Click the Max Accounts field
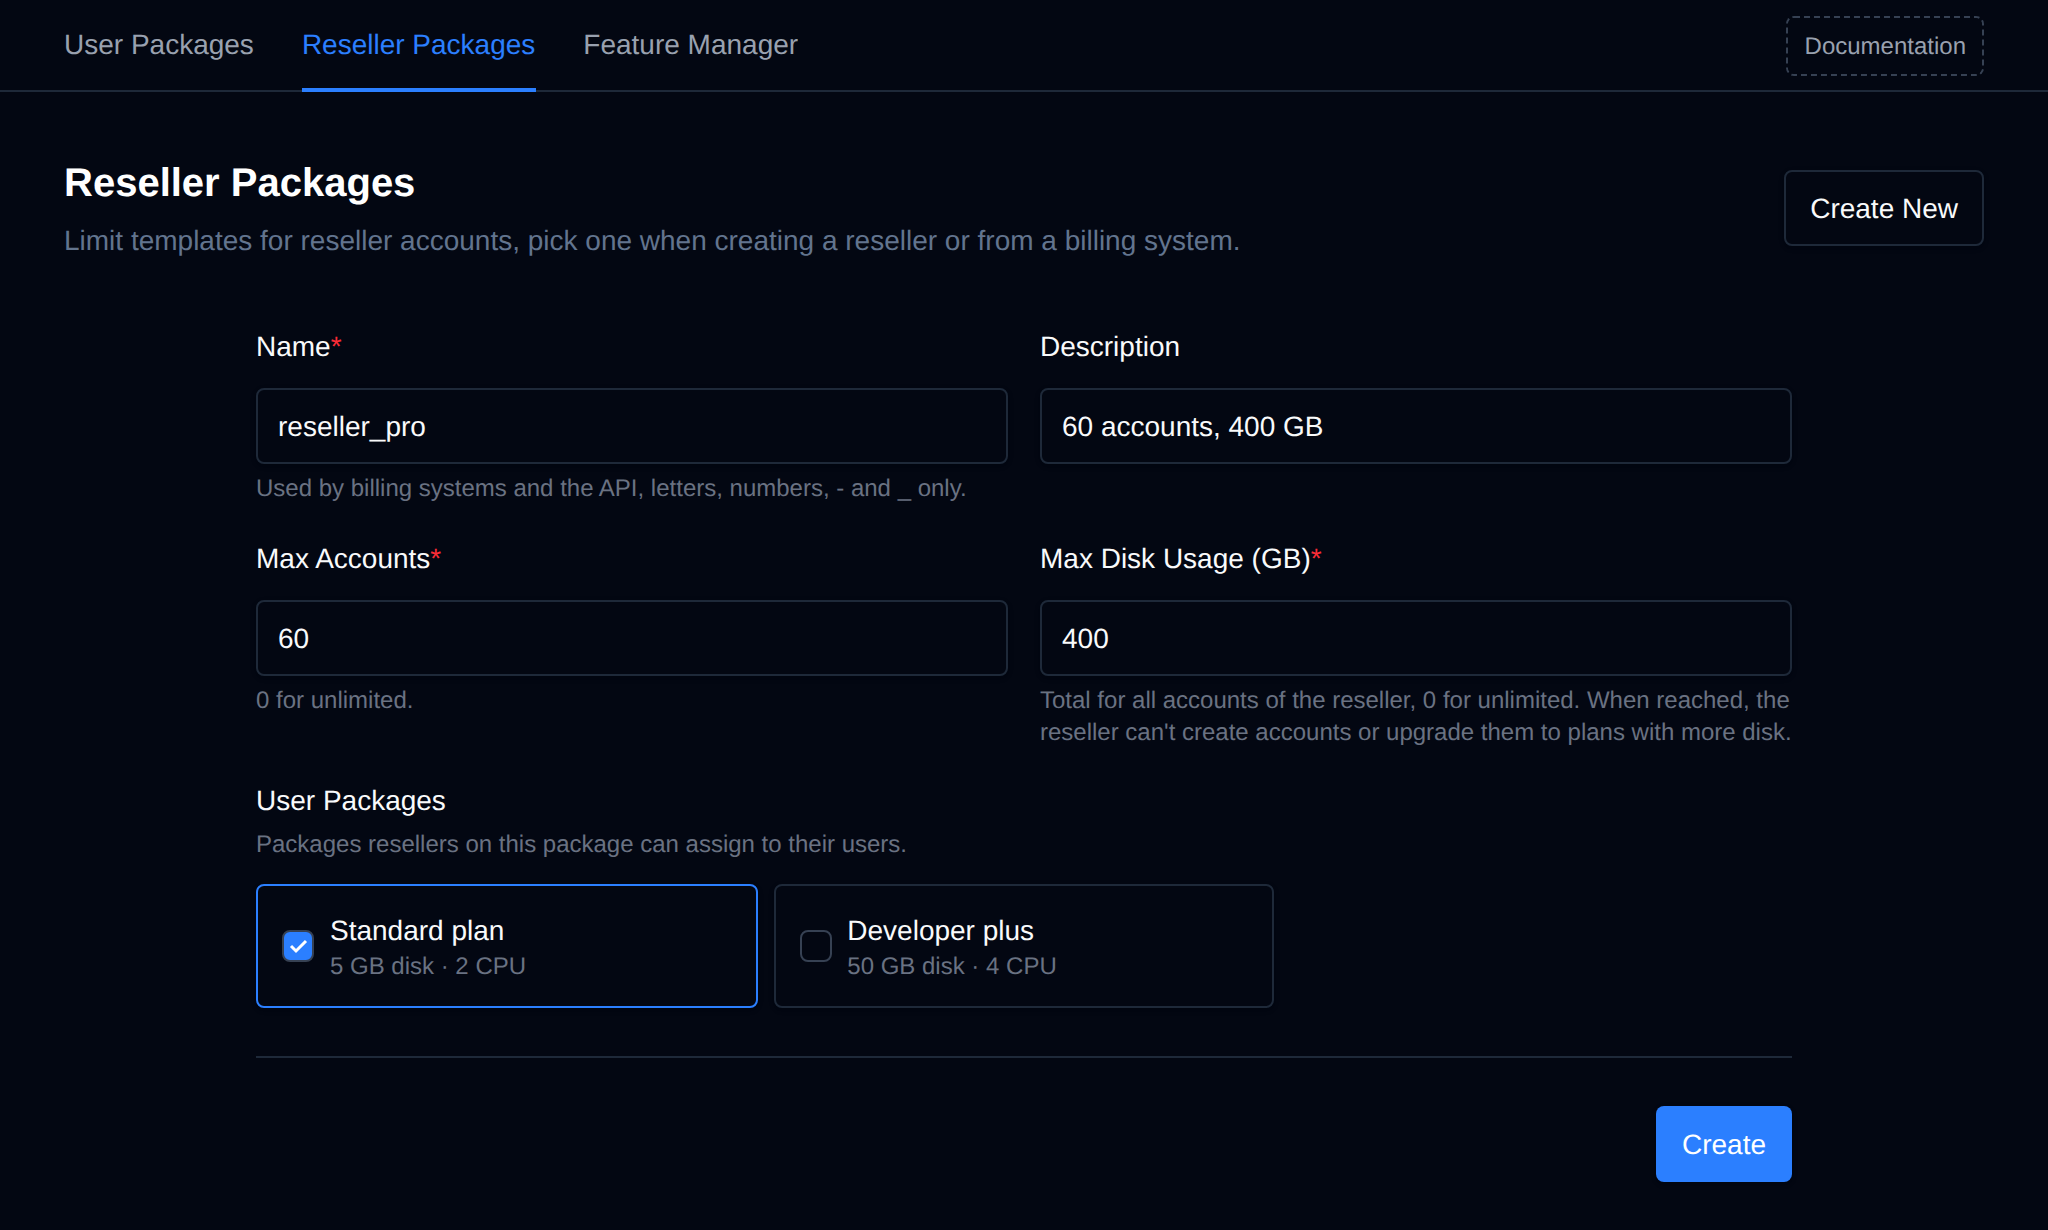The image size is (2048, 1230). [x=631, y=638]
